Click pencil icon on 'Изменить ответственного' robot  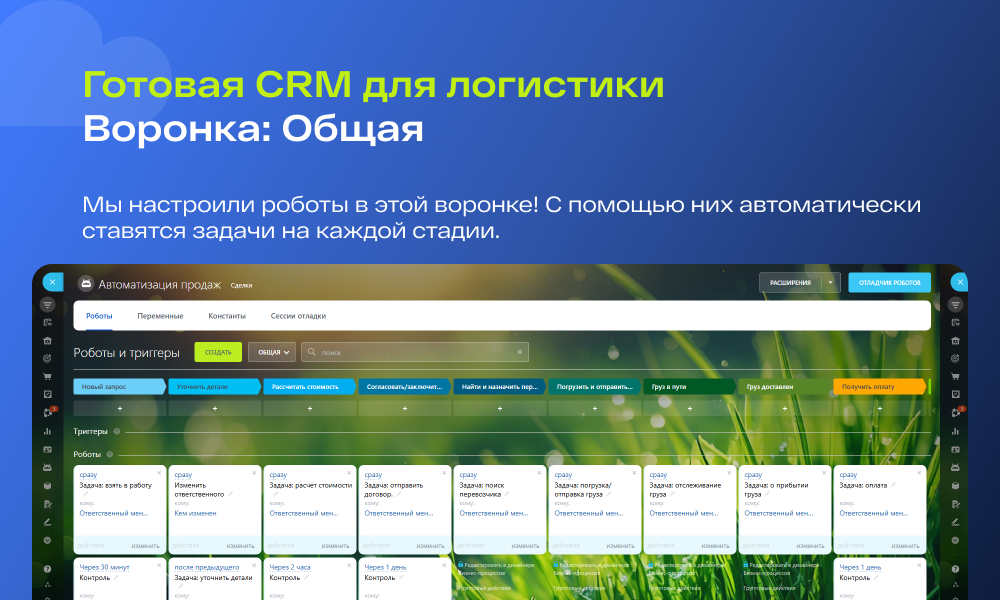point(230,494)
